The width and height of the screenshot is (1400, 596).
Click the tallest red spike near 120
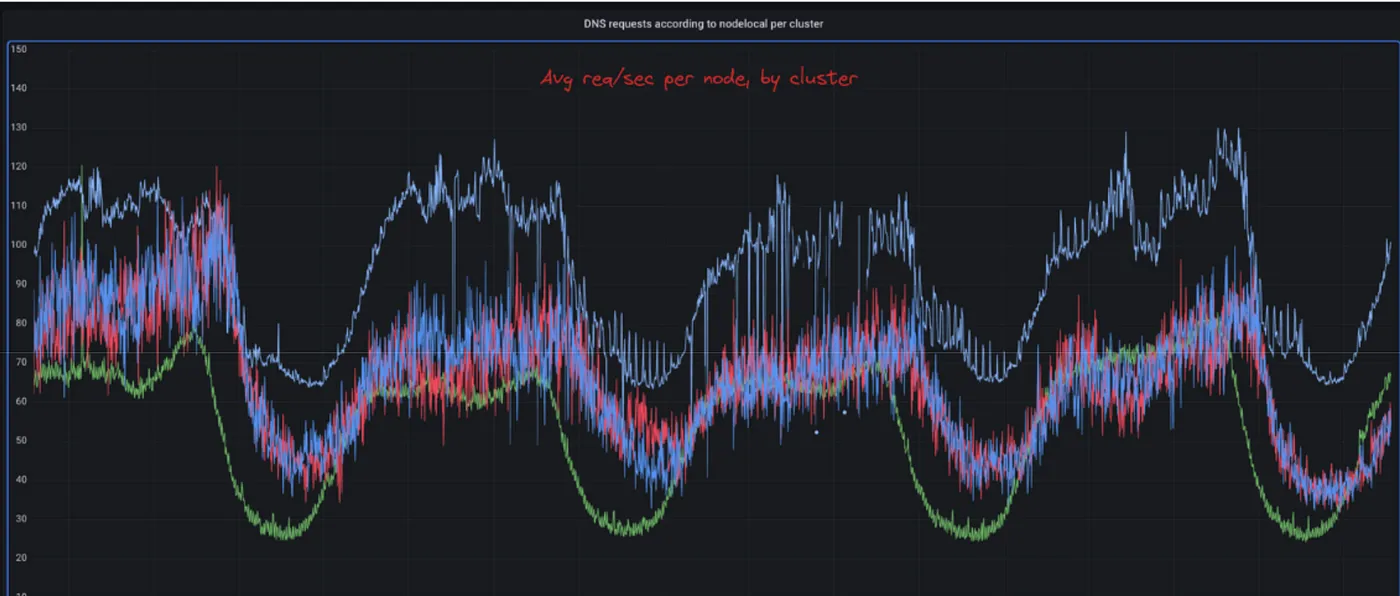pyautogui.click(x=217, y=170)
